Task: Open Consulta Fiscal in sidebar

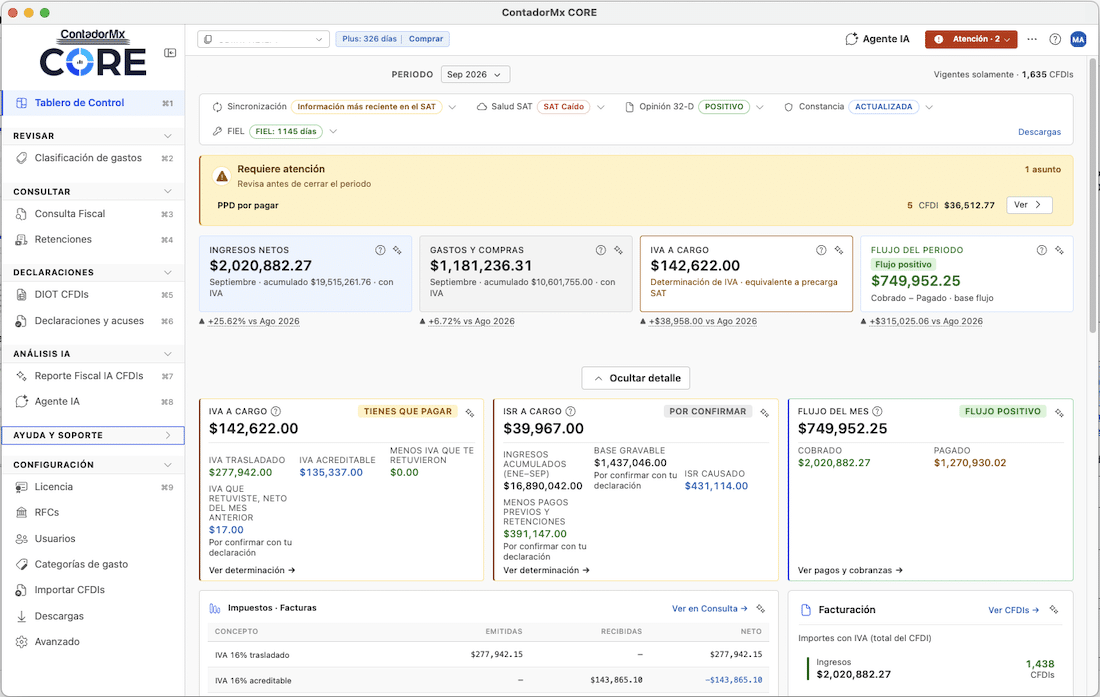Action: 93,214
